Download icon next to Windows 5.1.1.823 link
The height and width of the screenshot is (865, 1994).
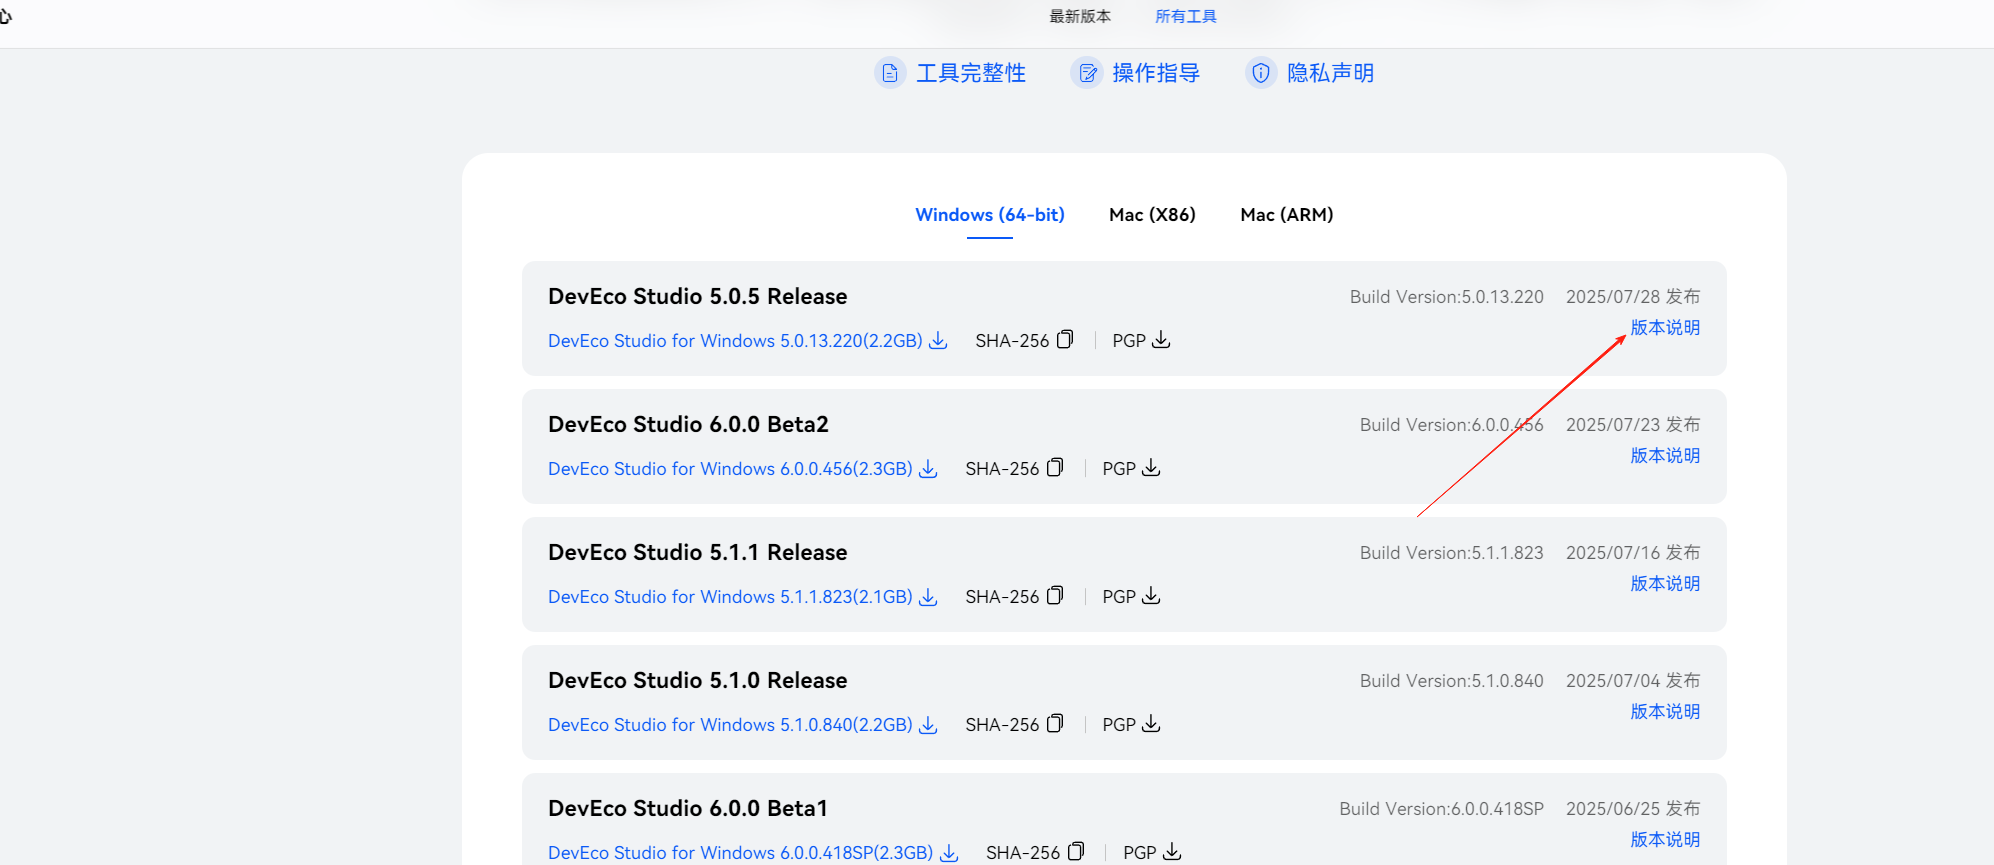tap(928, 597)
